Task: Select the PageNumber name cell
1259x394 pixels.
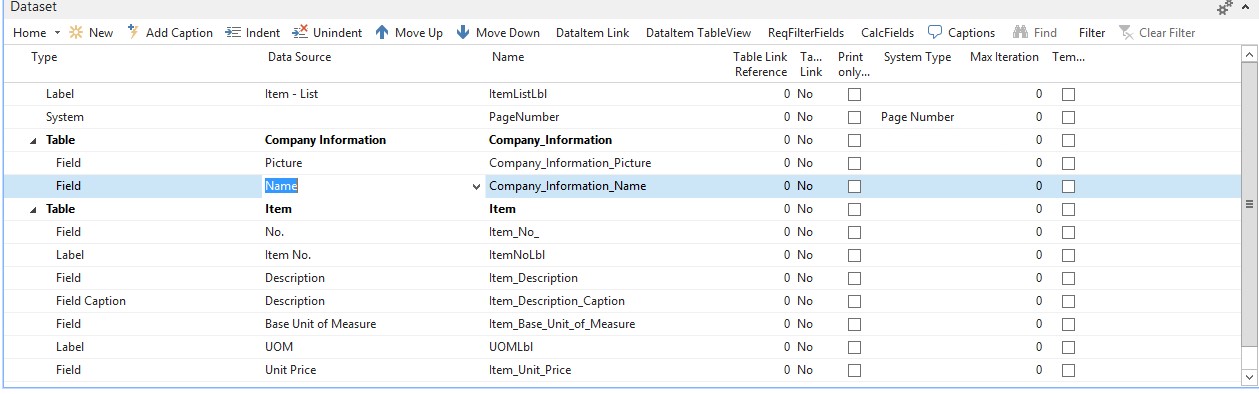Action: pos(524,117)
